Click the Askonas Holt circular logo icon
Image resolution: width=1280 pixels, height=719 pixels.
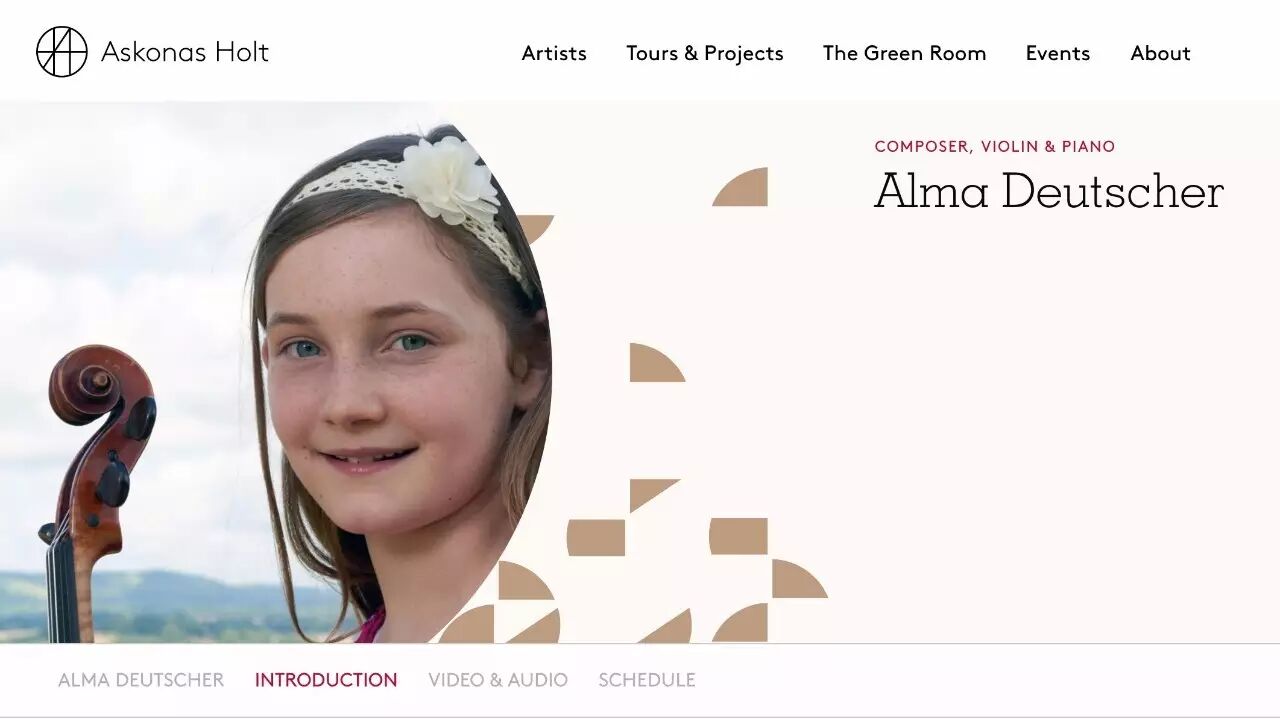(x=62, y=52)
